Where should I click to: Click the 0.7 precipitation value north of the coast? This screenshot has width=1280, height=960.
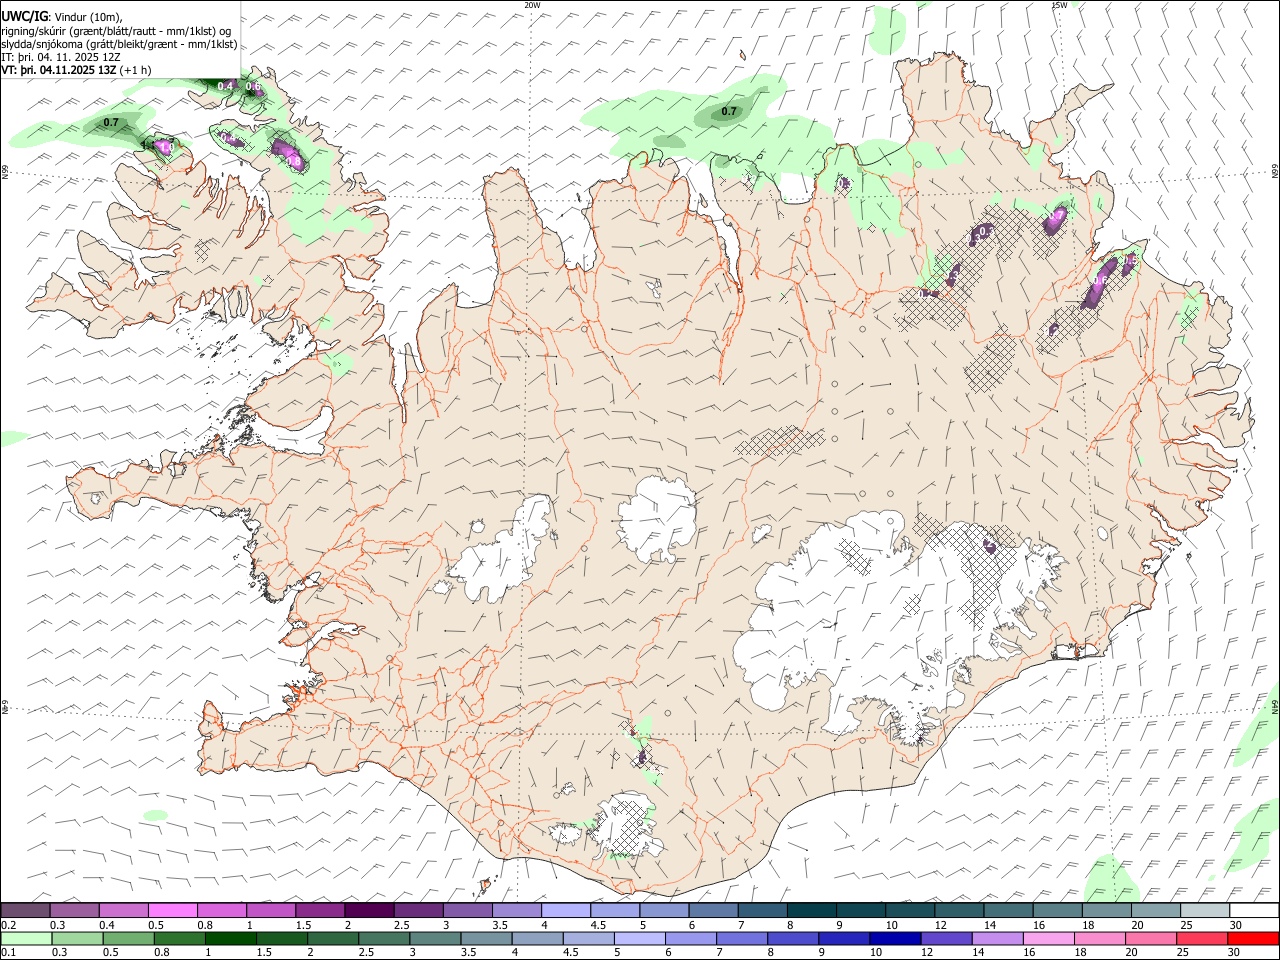coord(729,111)
